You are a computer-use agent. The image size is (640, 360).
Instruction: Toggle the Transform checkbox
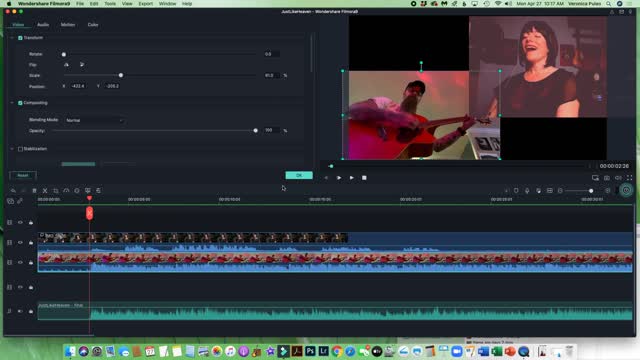(x=20, y=38)
